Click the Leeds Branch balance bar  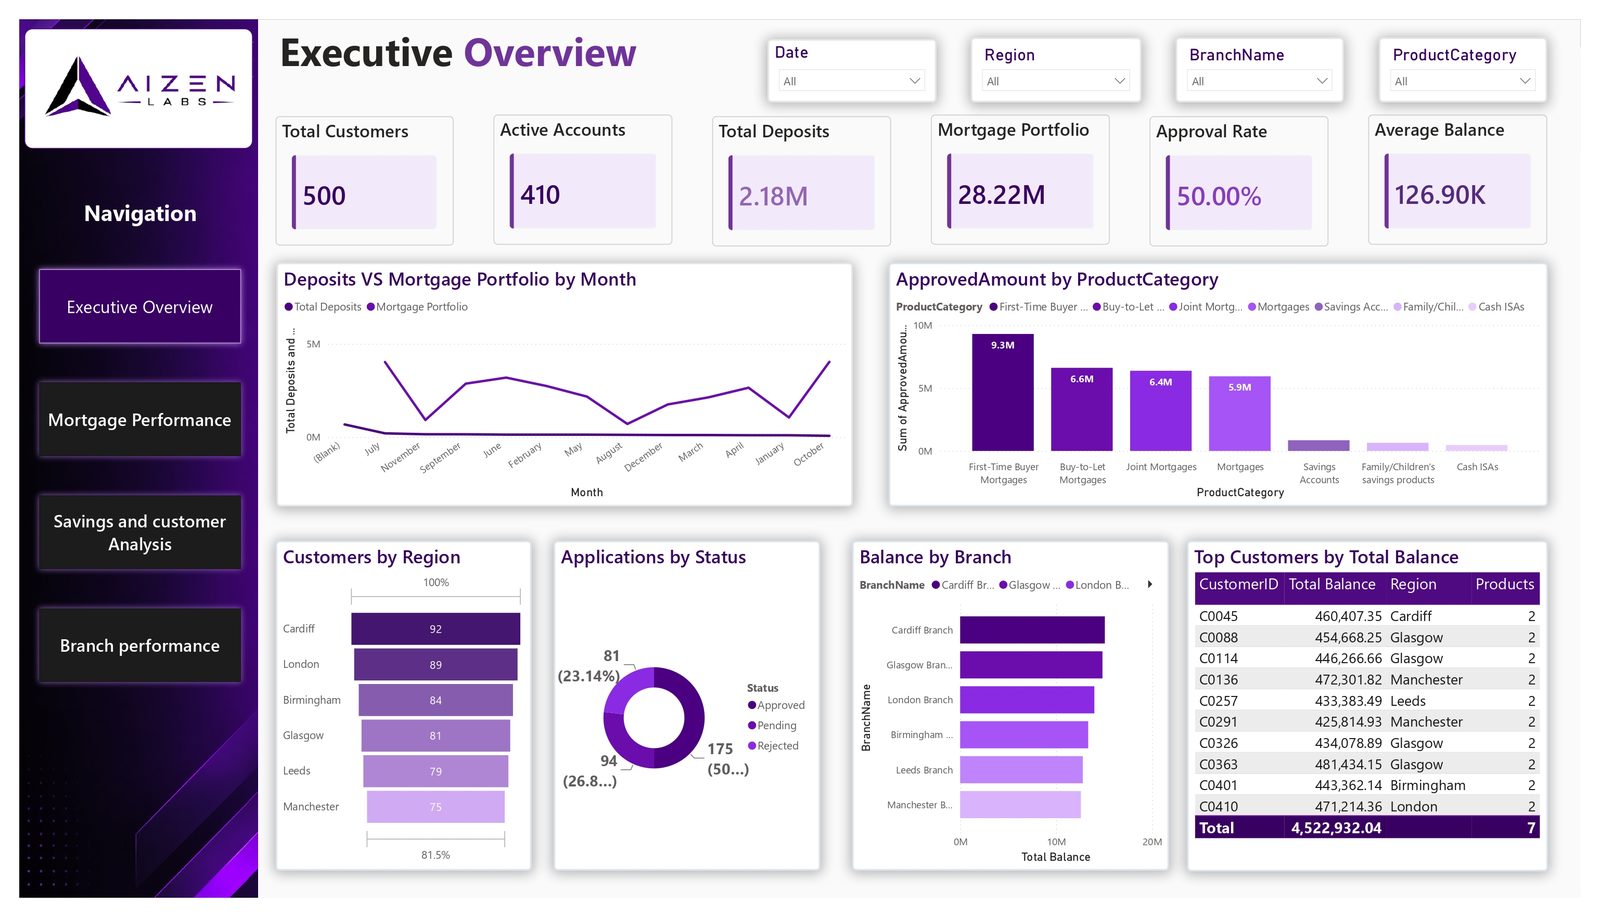pyautogui.click(x=1021, y=770)
